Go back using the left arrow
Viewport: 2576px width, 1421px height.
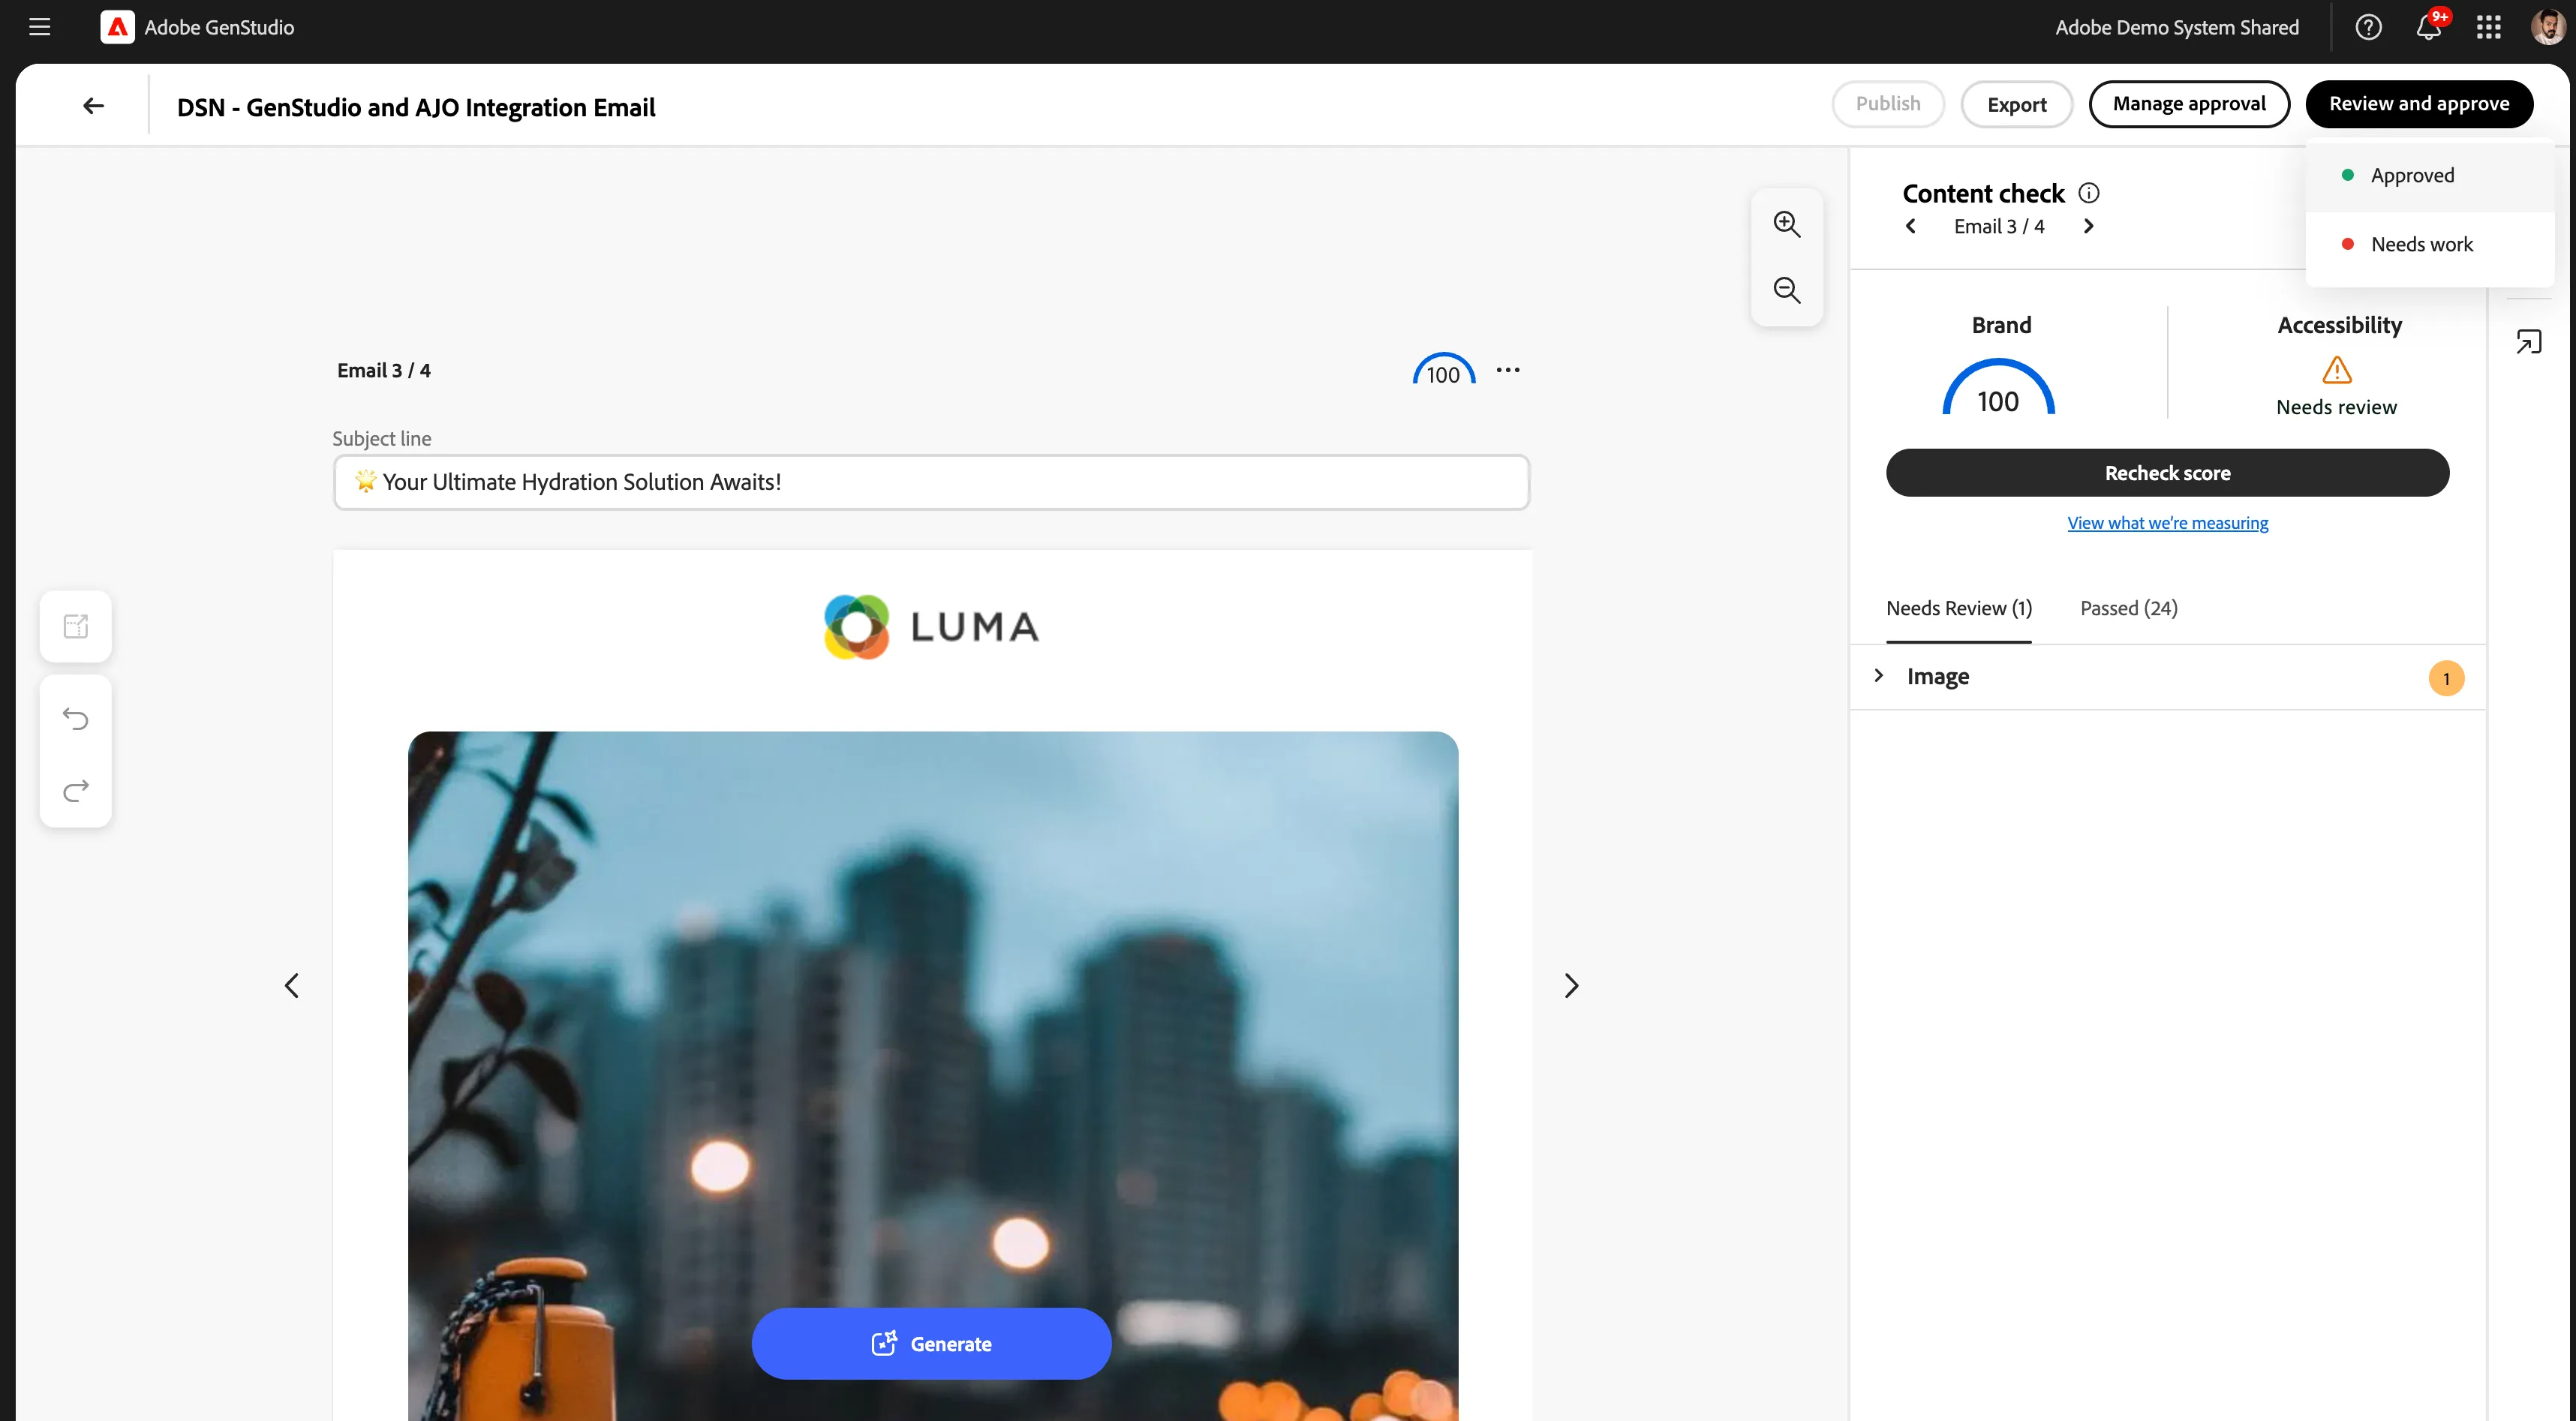click(94, 106)
